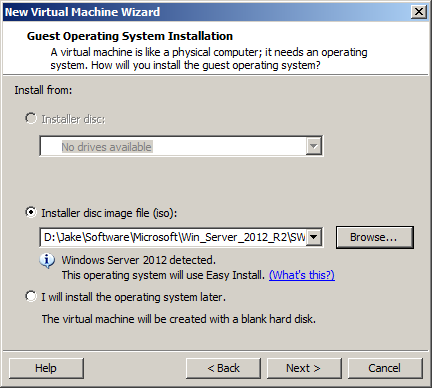Choose 'I will install the operating system later'
This screenshot has height=388, width=432.
[31, 296]
